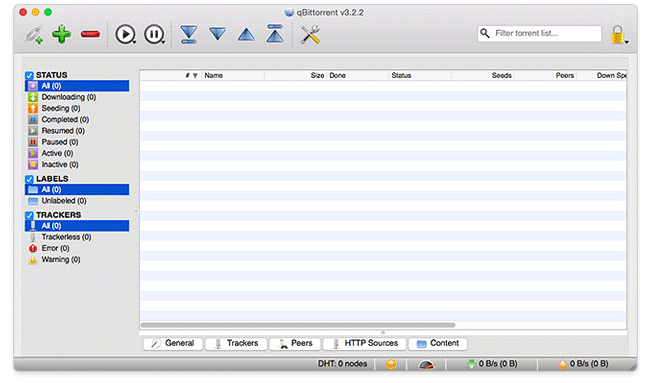Viewport: 650px width, 383px height.
Task: Open the Trackers tab
Action: tap(236, 343)
